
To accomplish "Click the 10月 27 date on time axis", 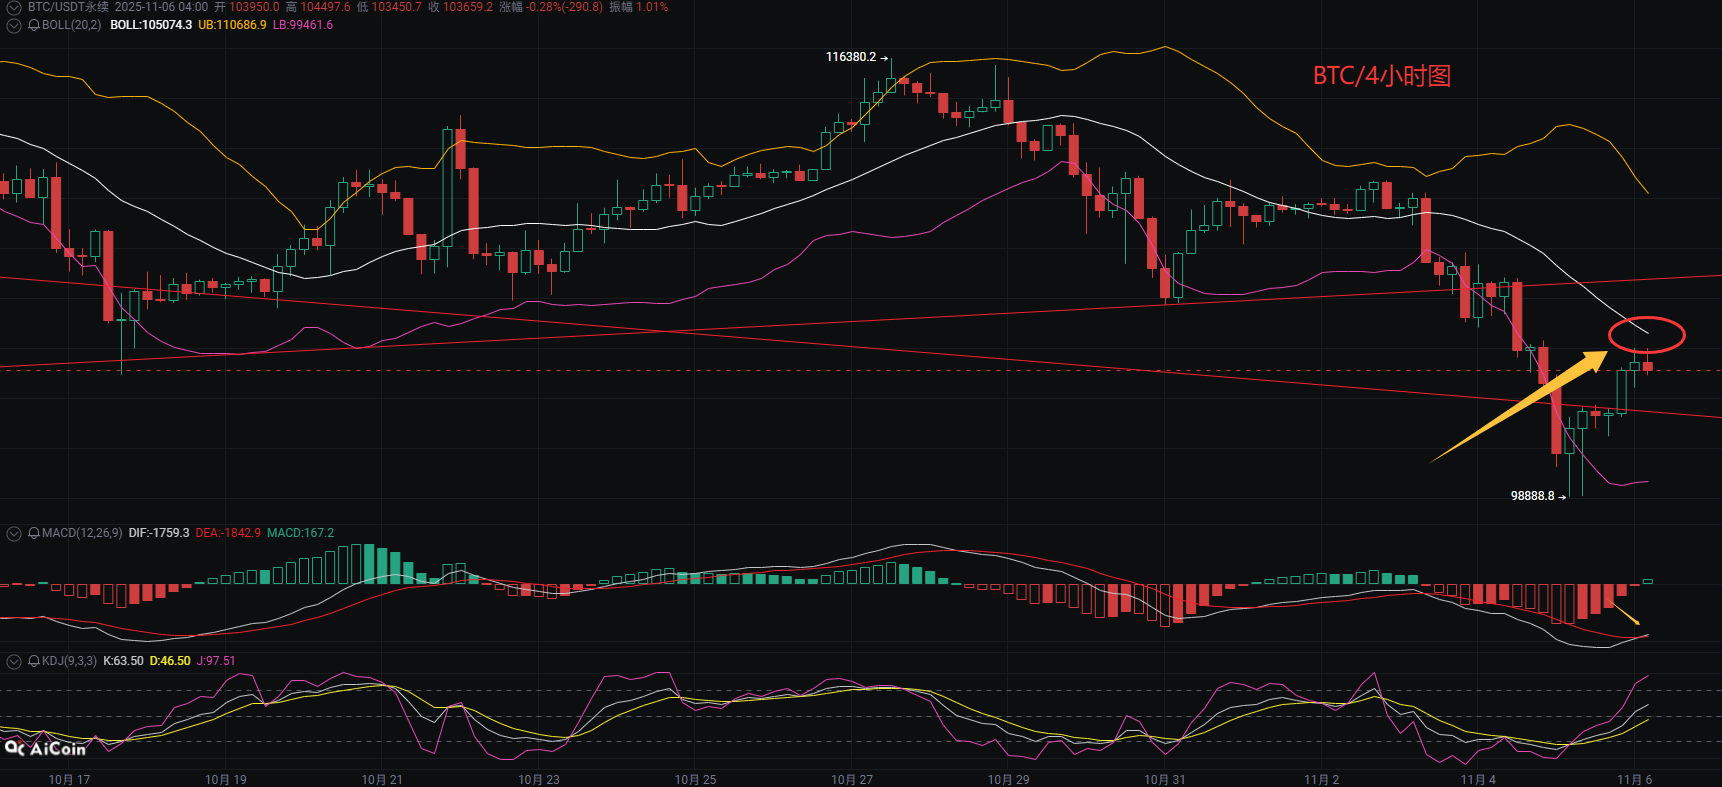I will tap(852, 779).
